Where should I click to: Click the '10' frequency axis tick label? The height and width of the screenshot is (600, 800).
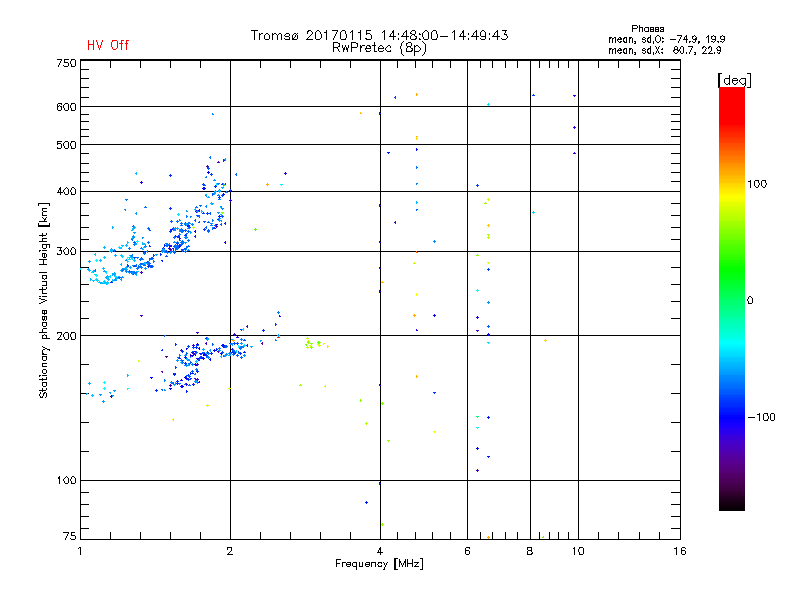click(x=578, y=551)
